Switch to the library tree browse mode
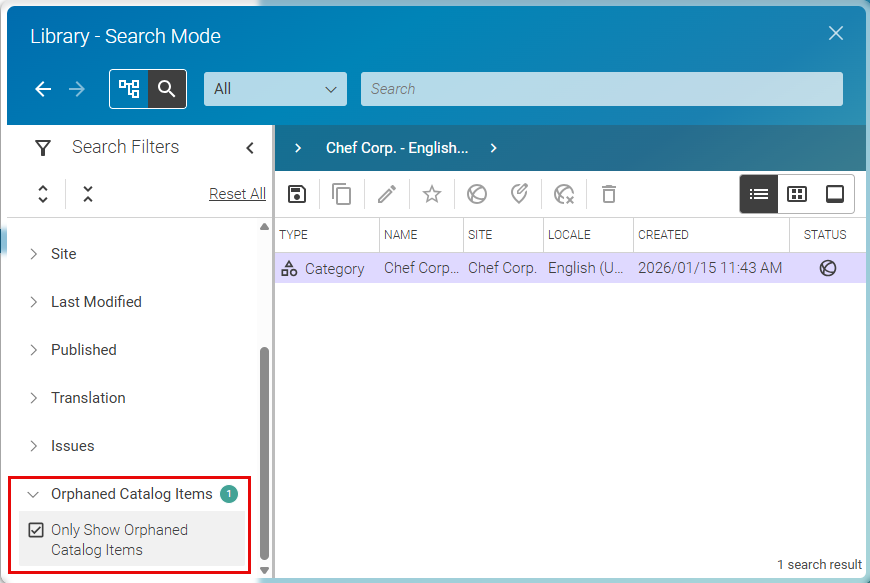870x583 pixels. click(129, 89)
